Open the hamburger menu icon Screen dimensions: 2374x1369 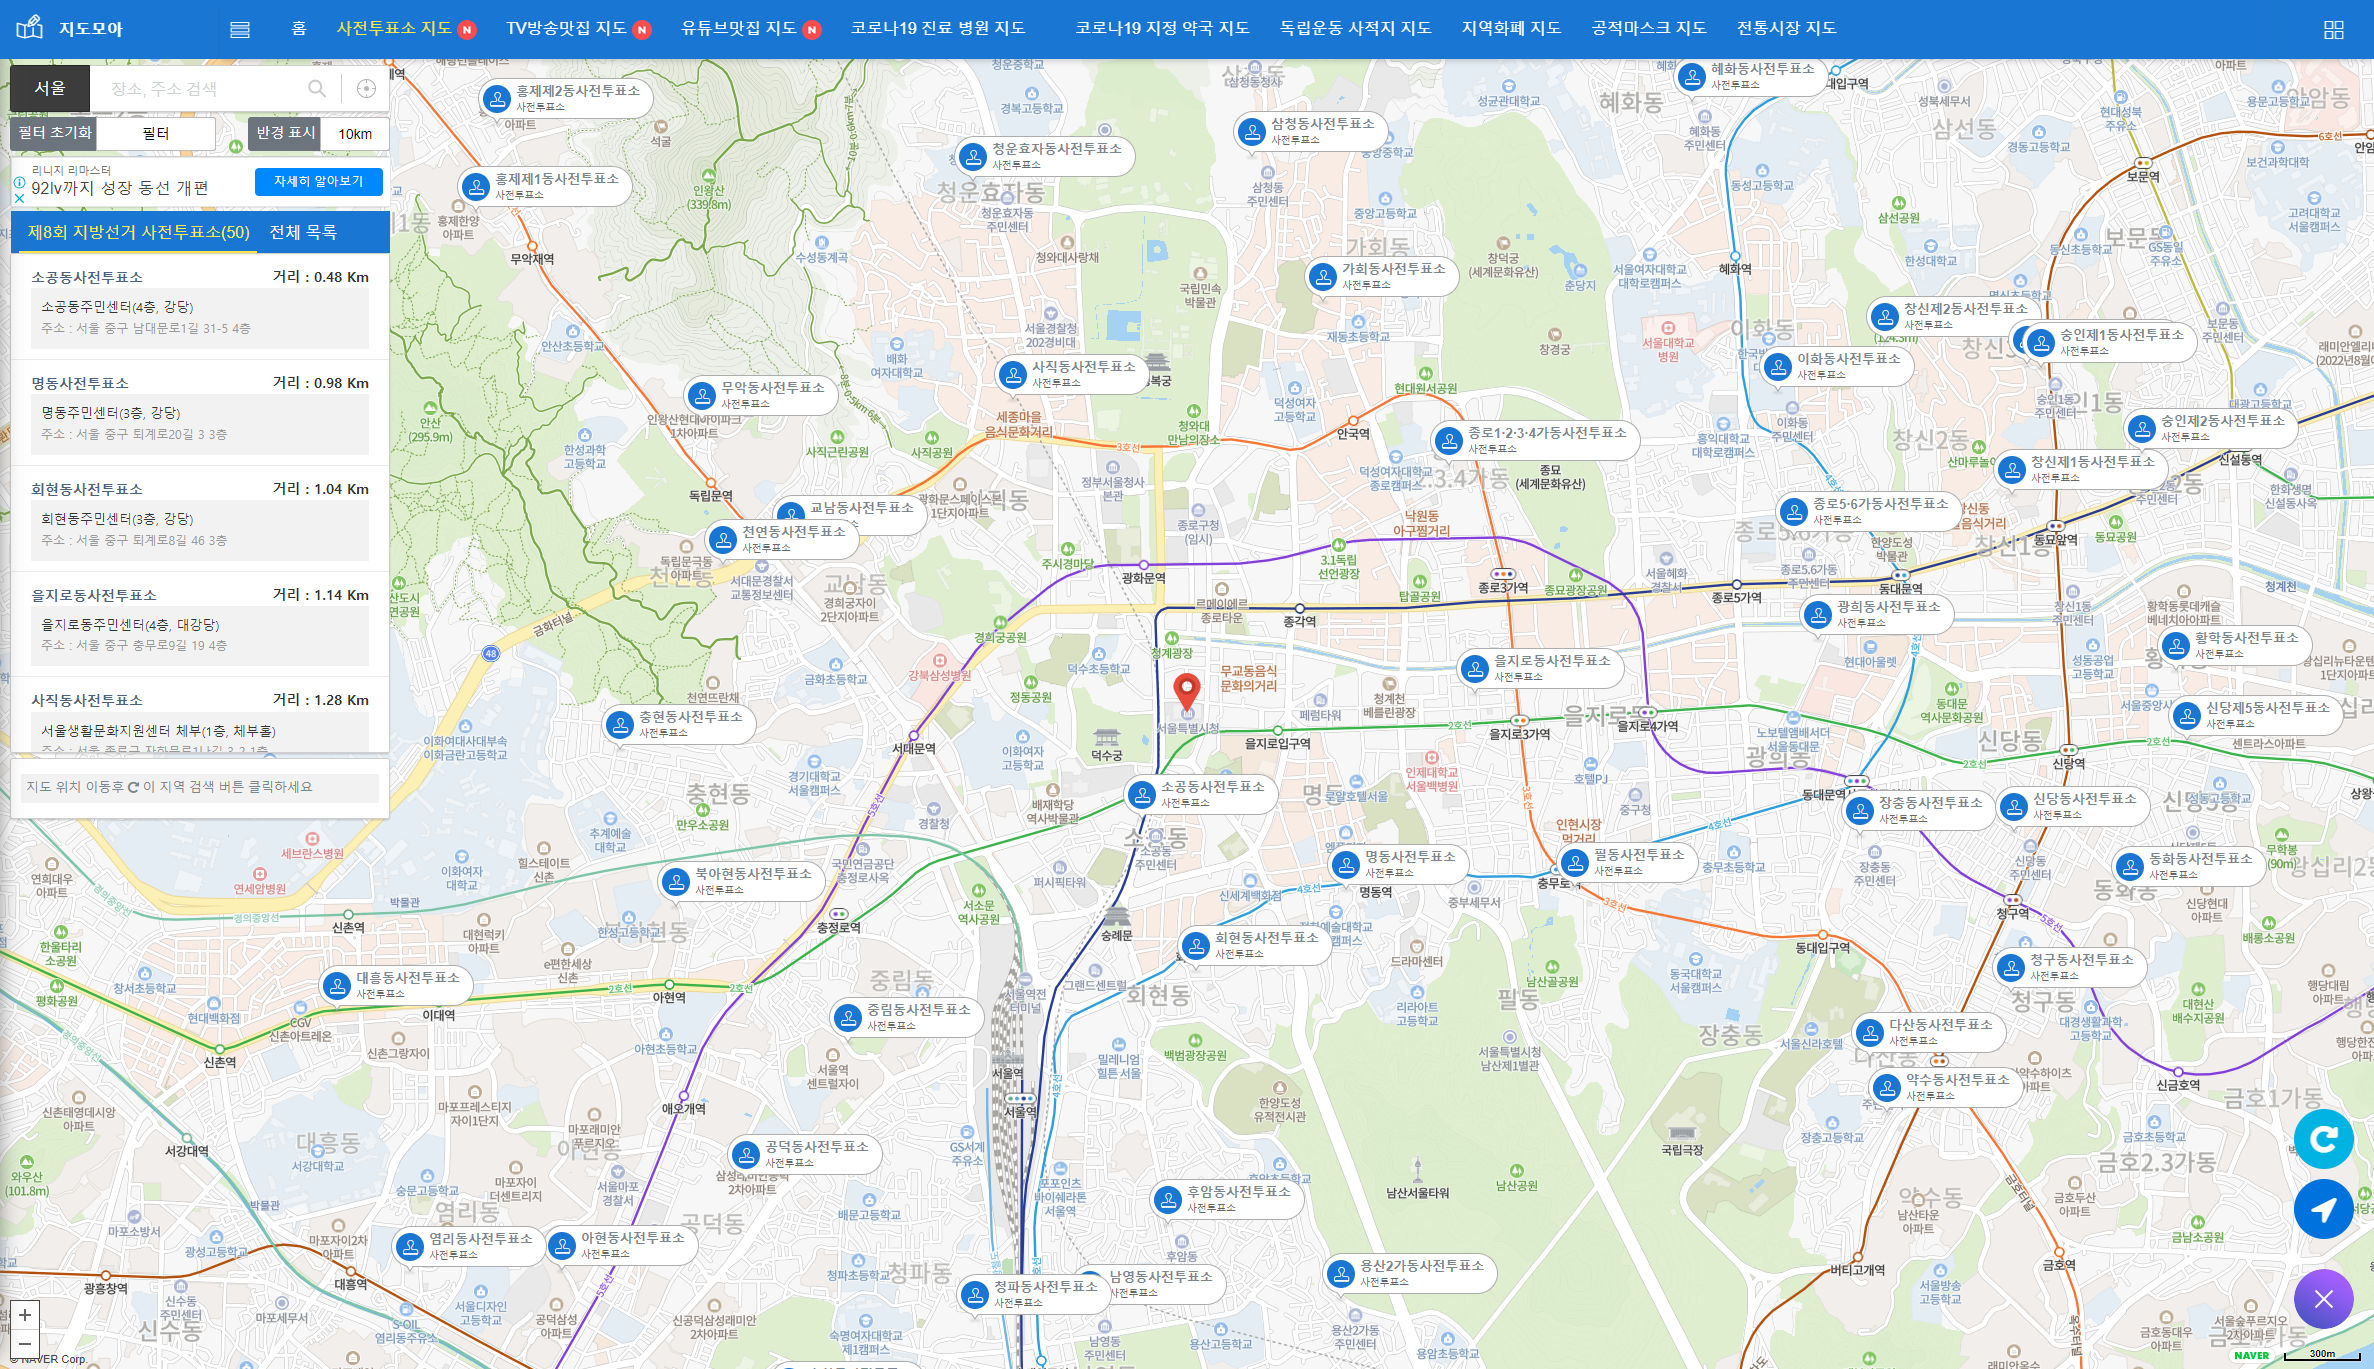pos(240,29)
